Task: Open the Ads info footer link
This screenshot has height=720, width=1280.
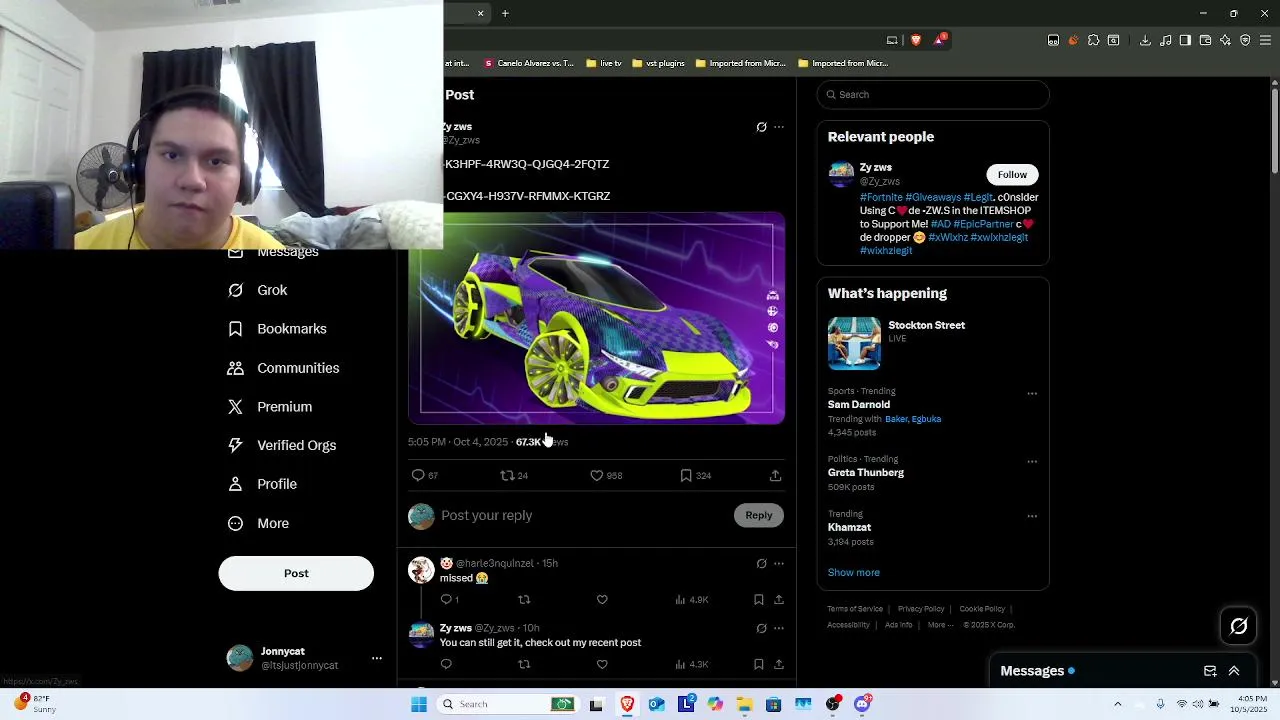Action: click(898, 625)
